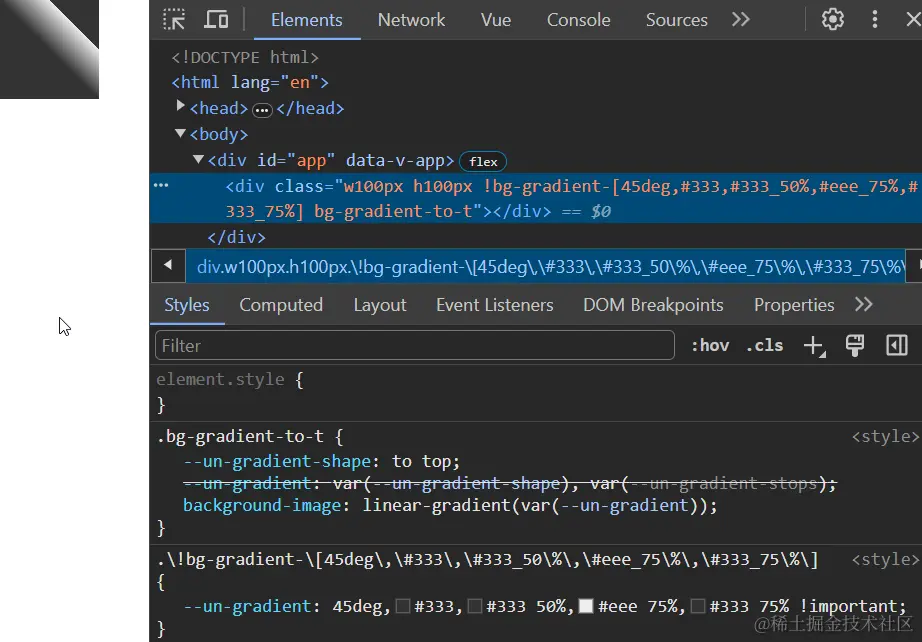Toggle the :hov element state panel
The height and width of the screenshot is (642, 922).
click(710, 345)
